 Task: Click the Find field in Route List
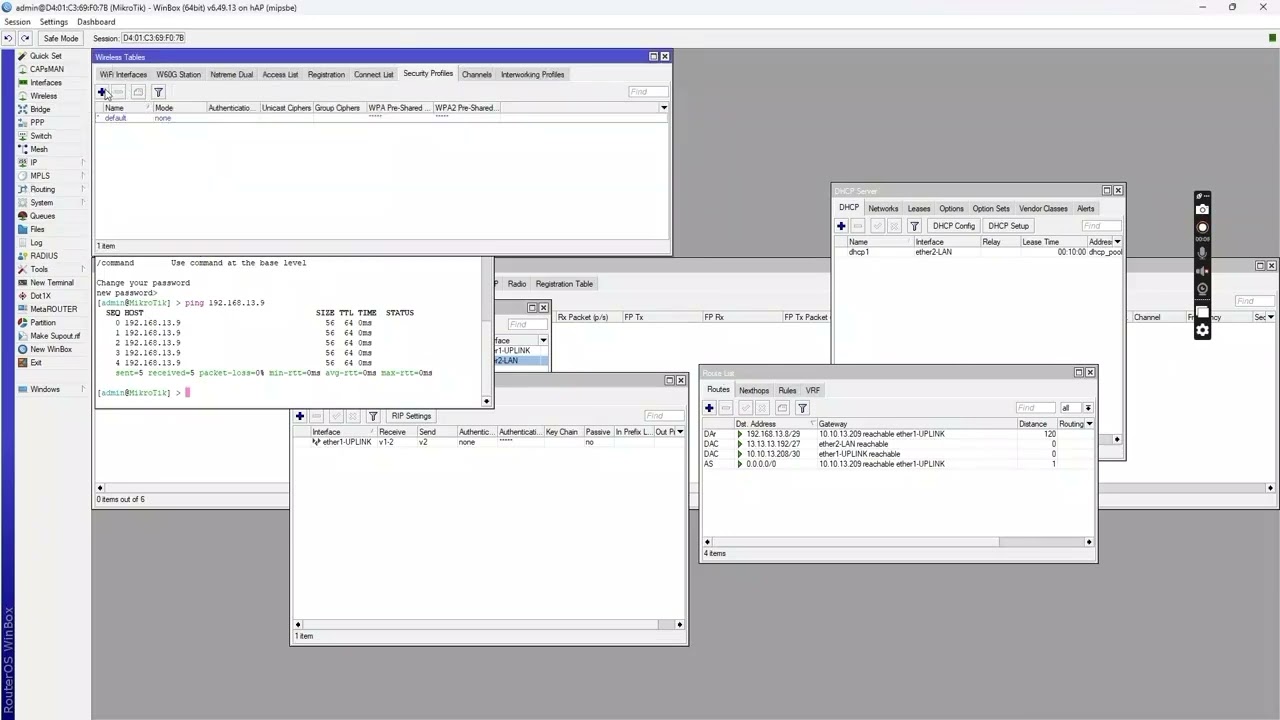tap(1035, 408)
